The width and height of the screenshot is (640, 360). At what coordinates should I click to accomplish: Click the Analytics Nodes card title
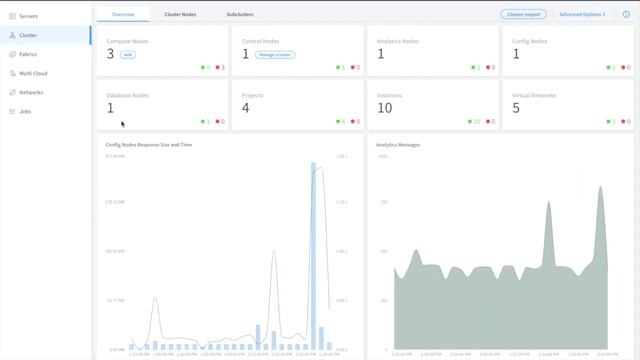[x=398, y=41]
